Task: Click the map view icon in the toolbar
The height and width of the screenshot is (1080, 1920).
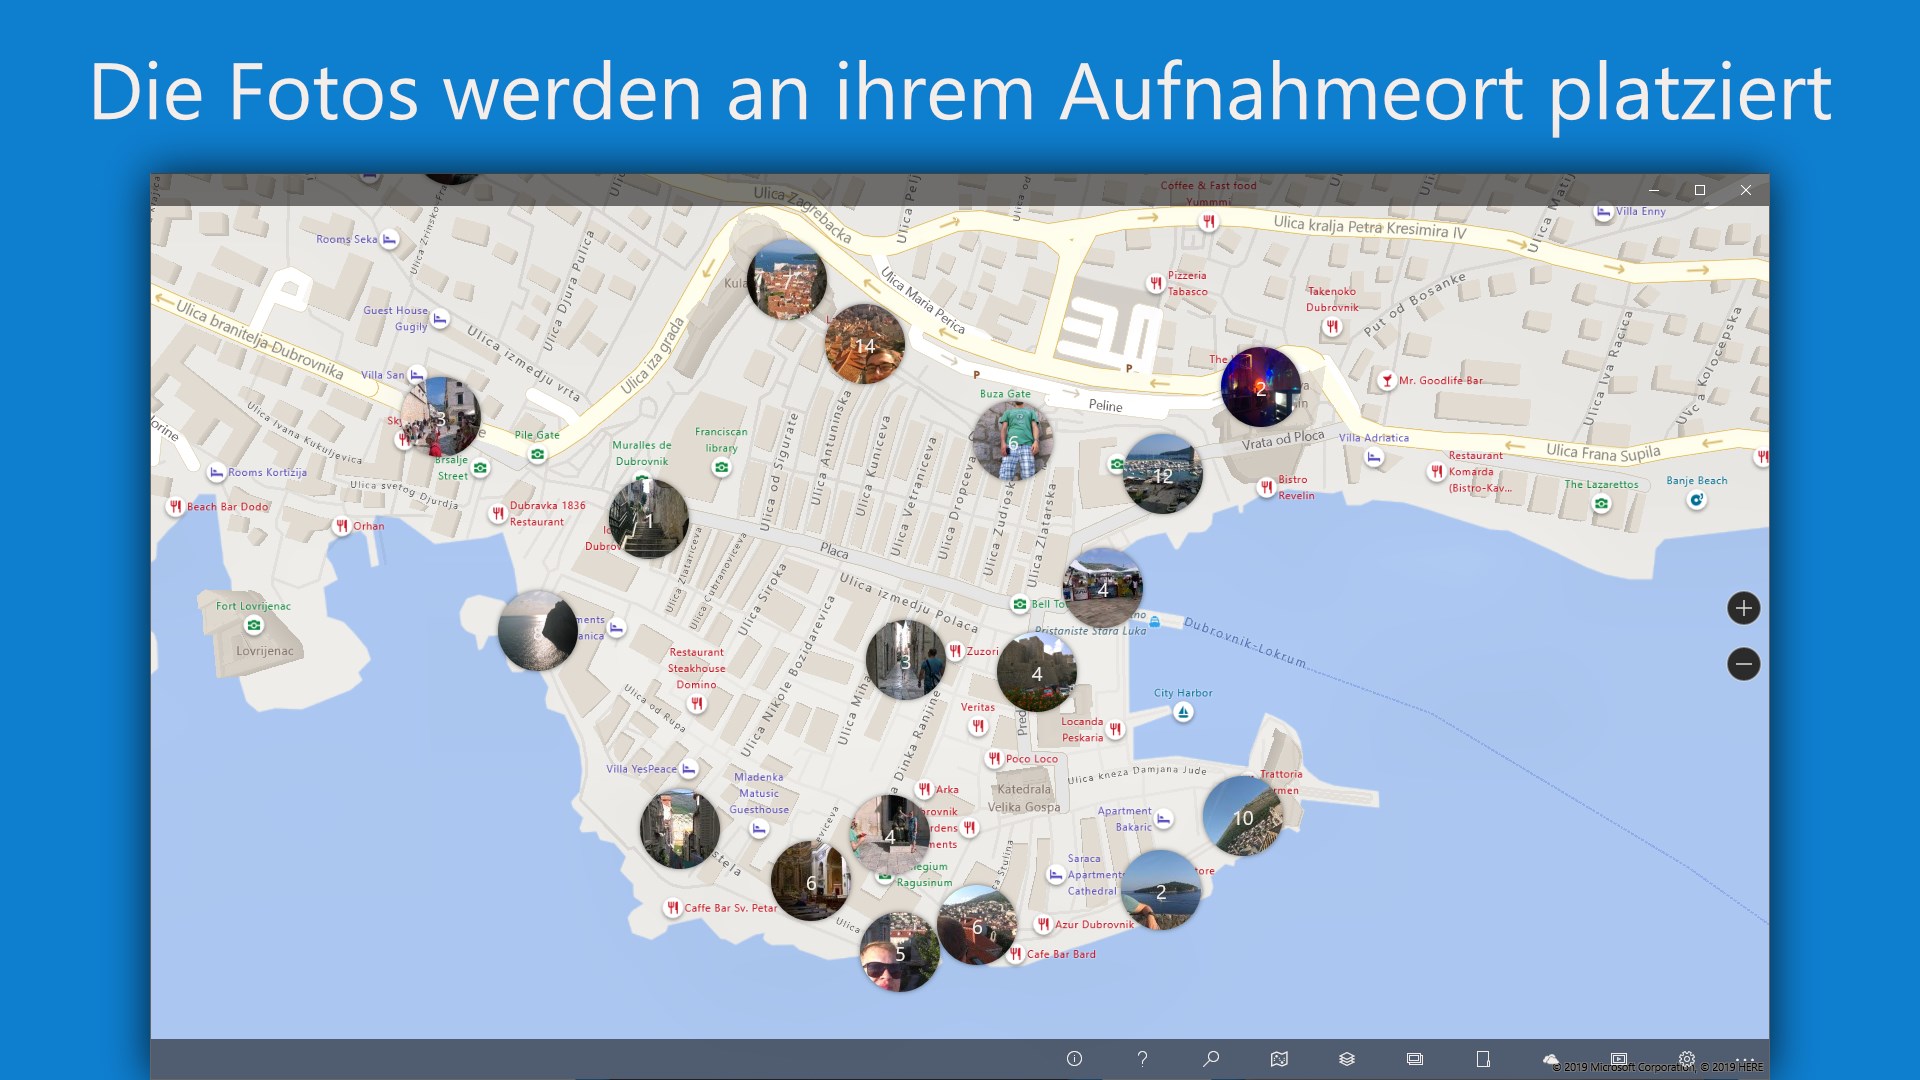Action: click(x=1279, y=1059)
